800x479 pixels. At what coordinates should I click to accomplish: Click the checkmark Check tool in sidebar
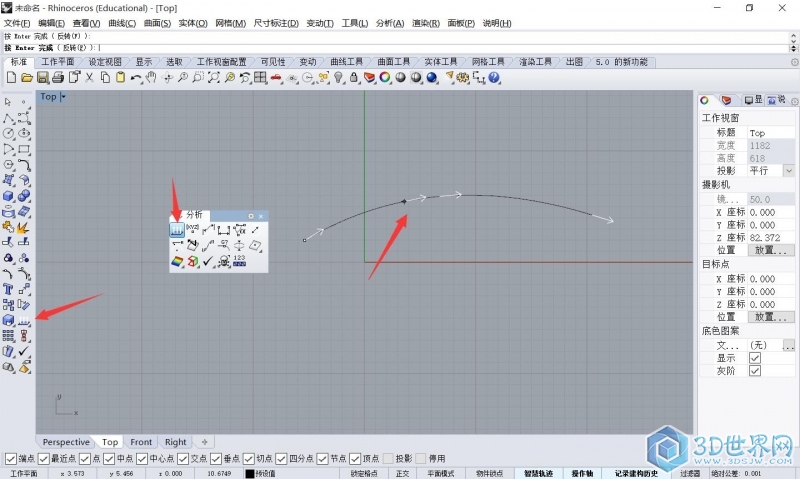tap(24, 351)
